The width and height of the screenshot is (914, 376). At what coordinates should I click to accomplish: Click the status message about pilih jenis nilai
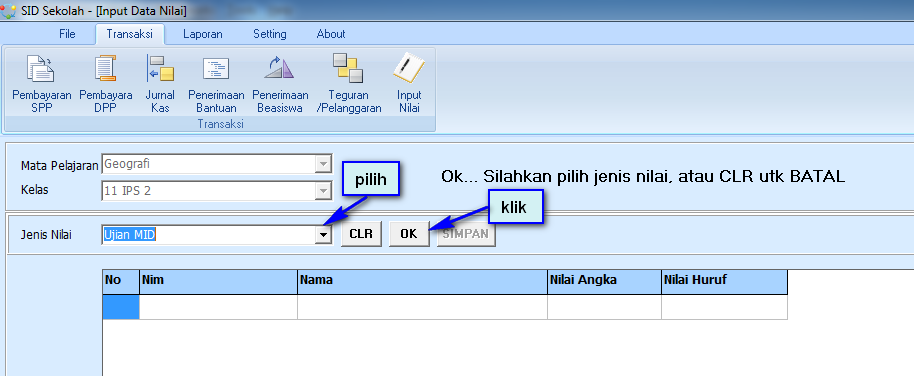(643, 177)
